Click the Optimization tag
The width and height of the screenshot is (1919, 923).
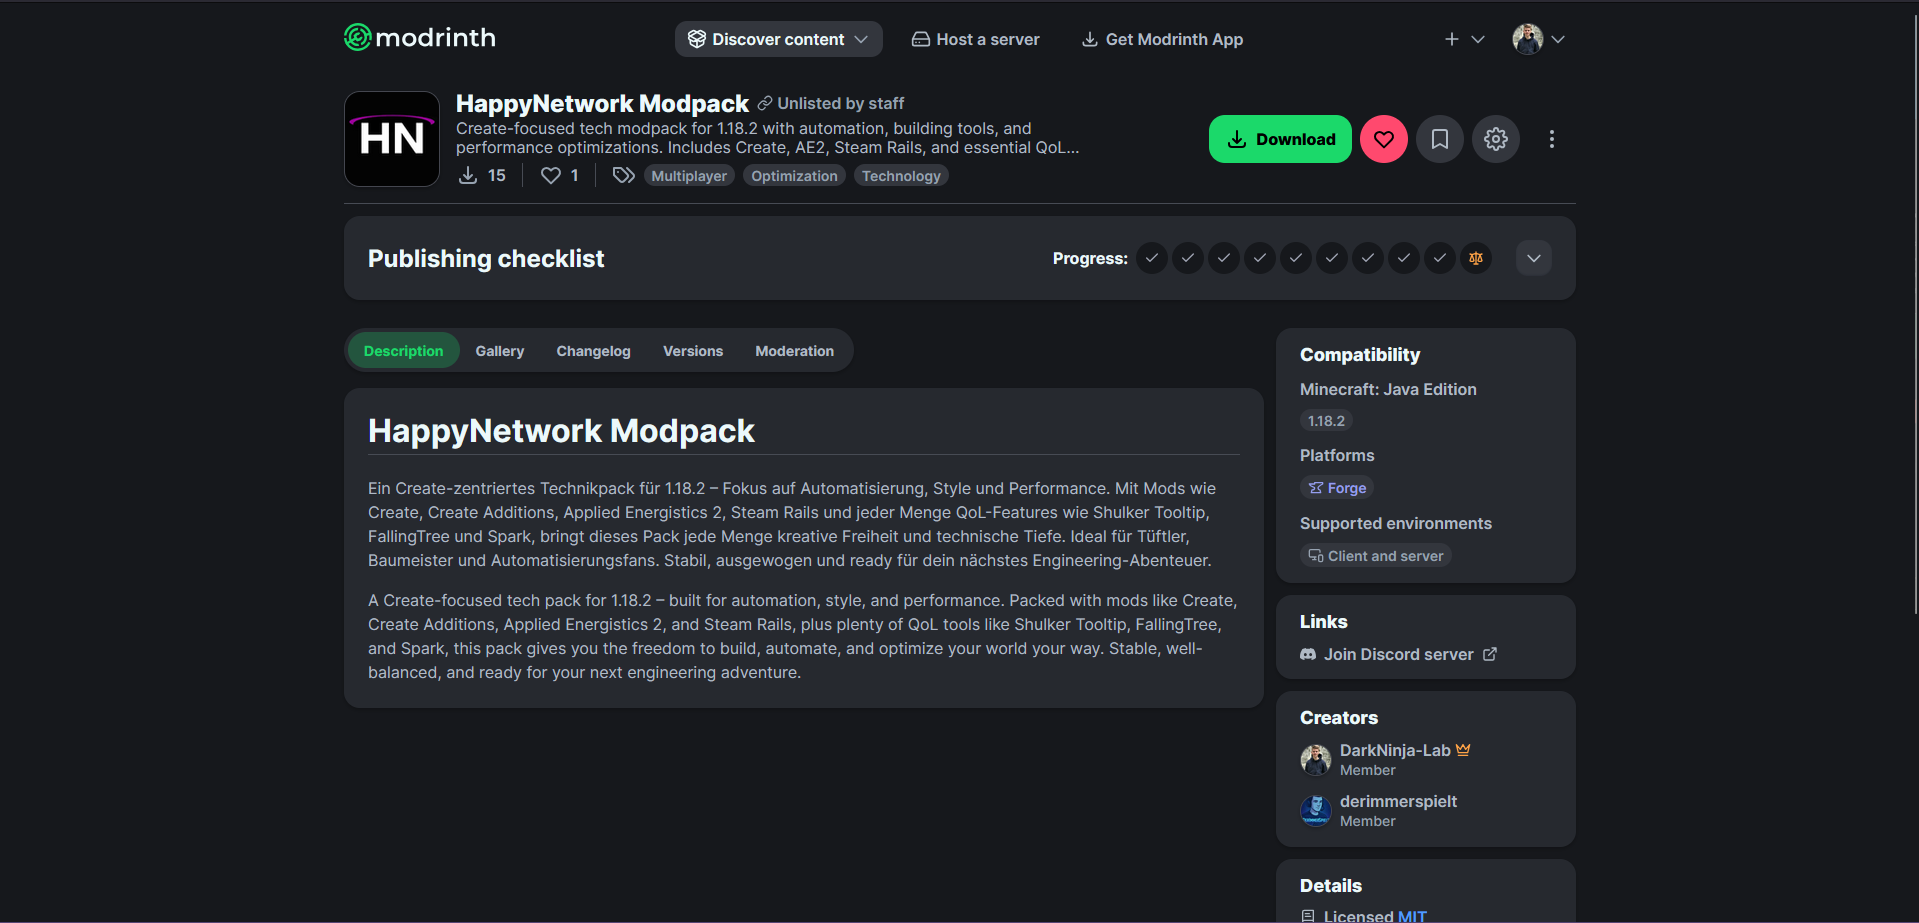point(794,176)
